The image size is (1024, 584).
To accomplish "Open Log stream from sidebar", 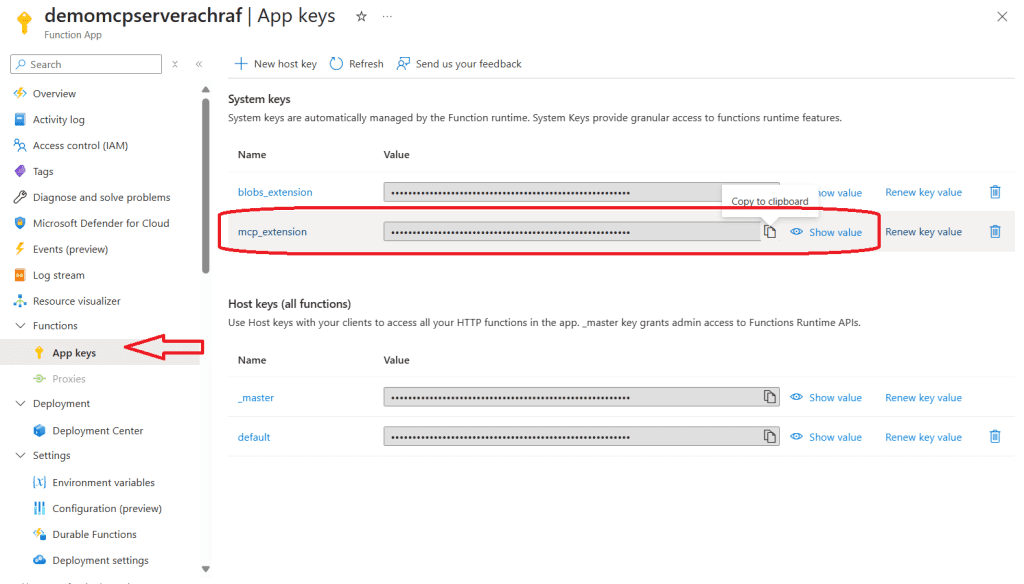I will 58,275.
